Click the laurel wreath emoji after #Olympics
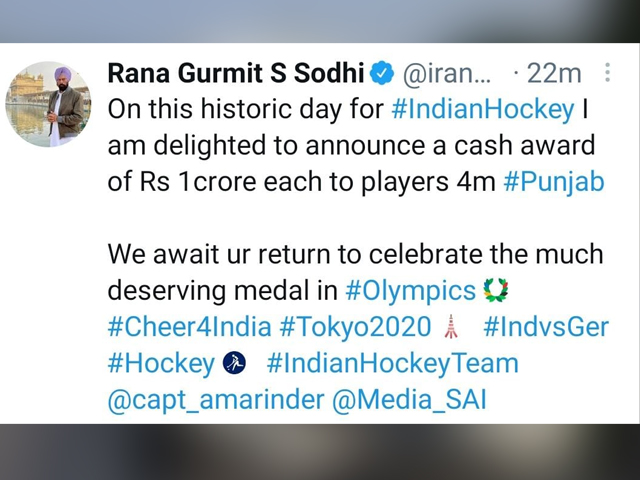This screenshot has width=640, height=480. [x=496, y=291]
